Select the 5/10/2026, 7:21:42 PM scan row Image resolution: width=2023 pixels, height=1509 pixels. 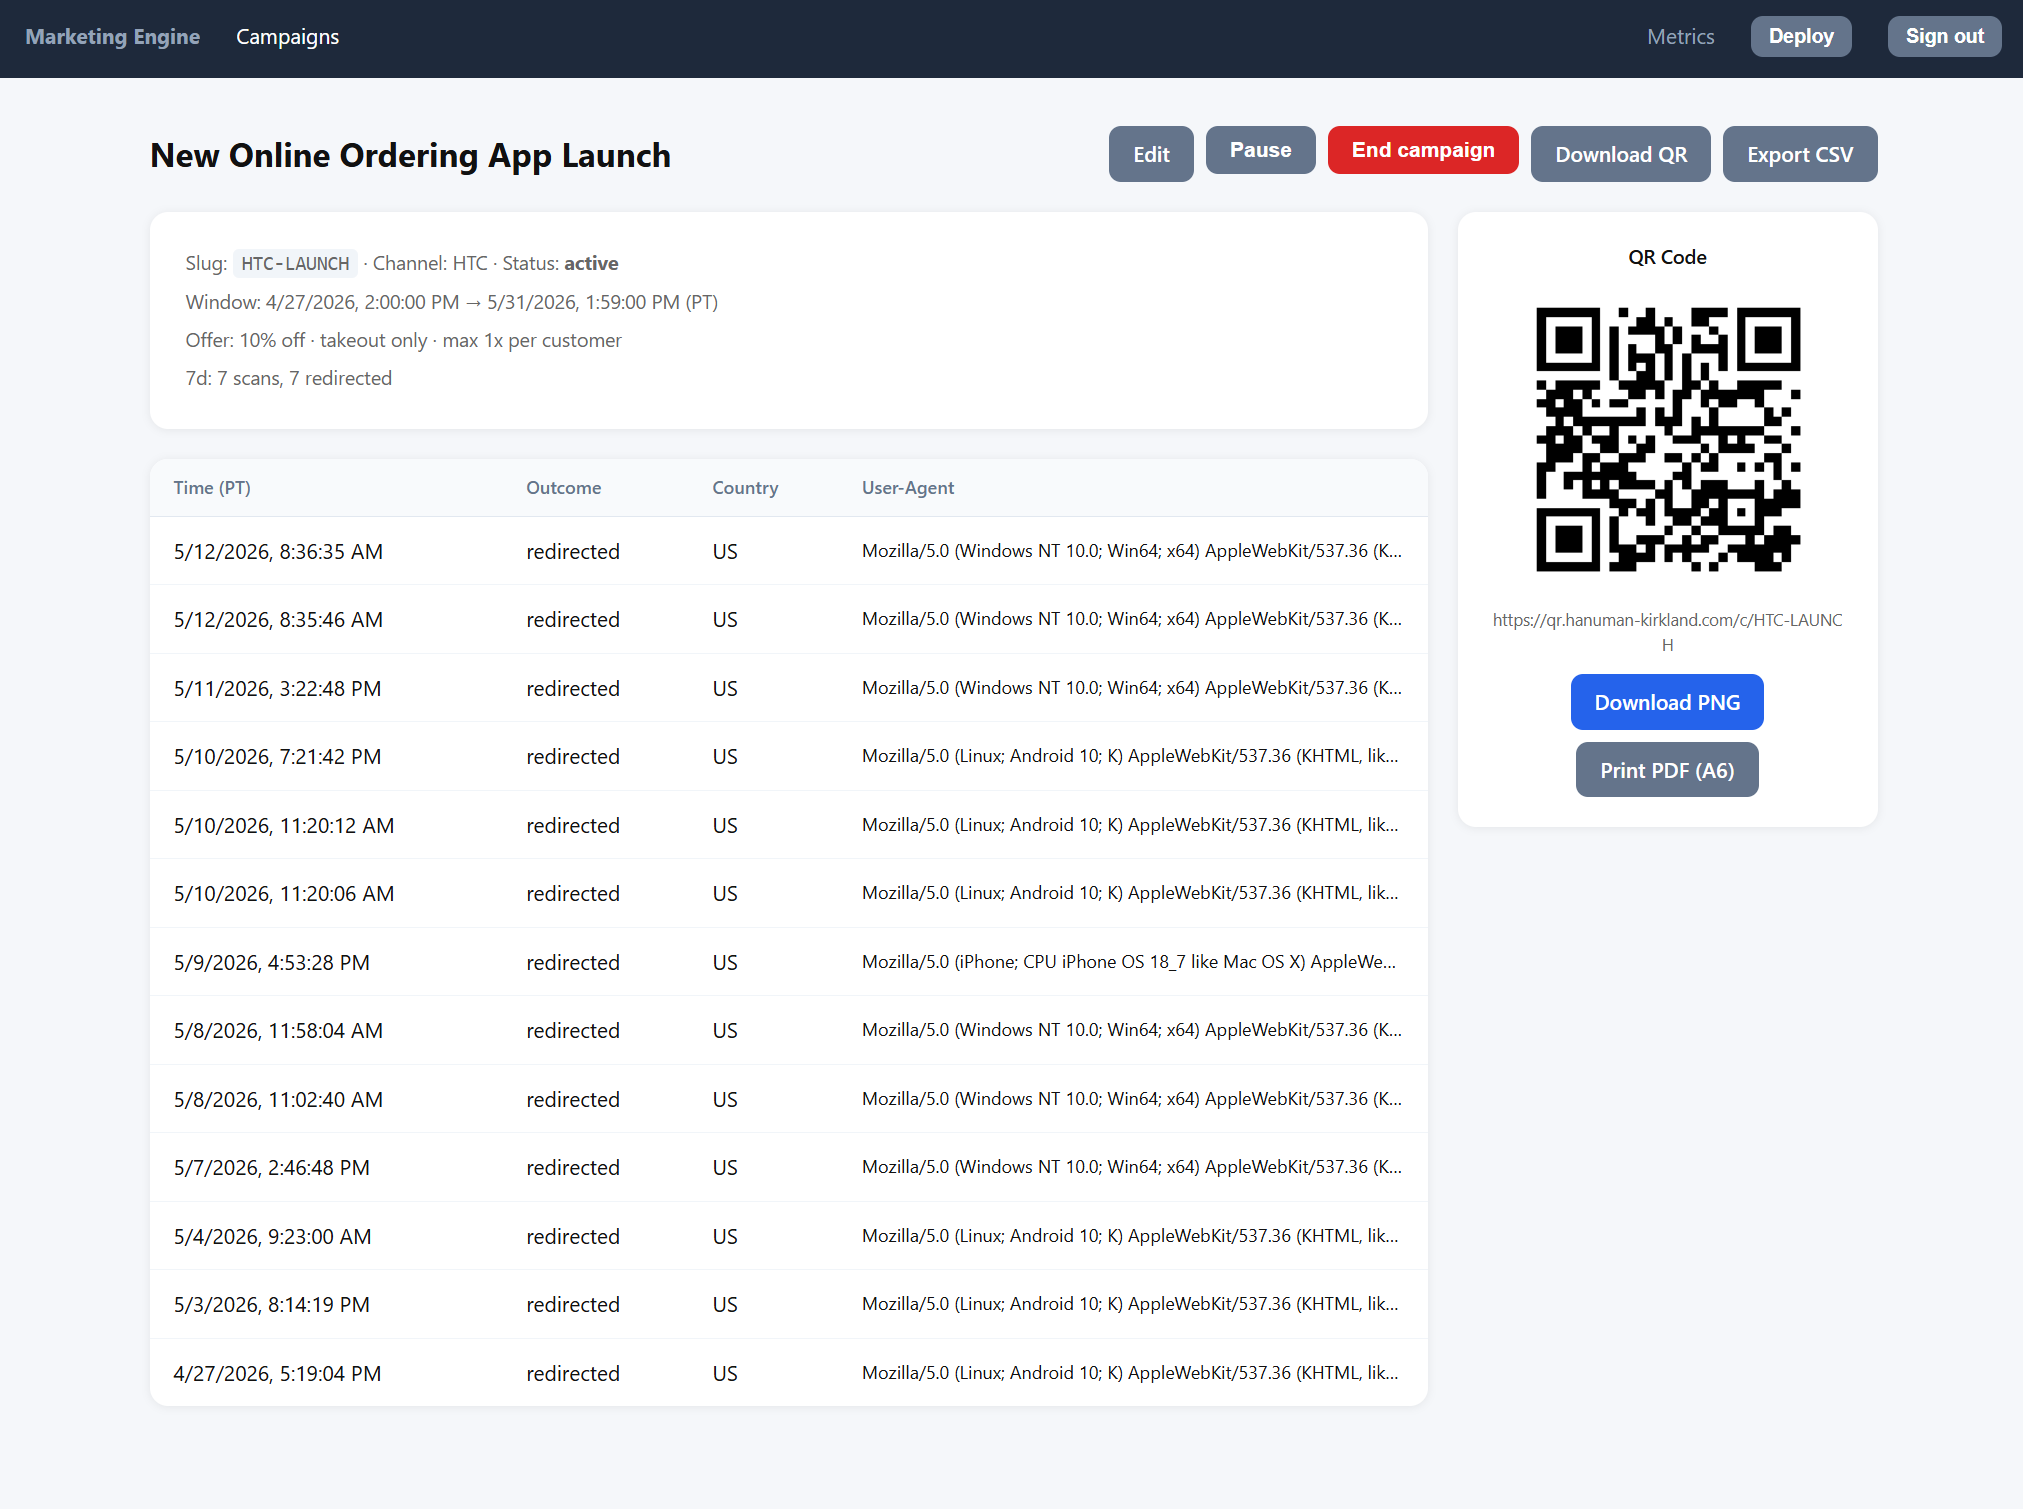pyautogui.click(x=788, y=756)
